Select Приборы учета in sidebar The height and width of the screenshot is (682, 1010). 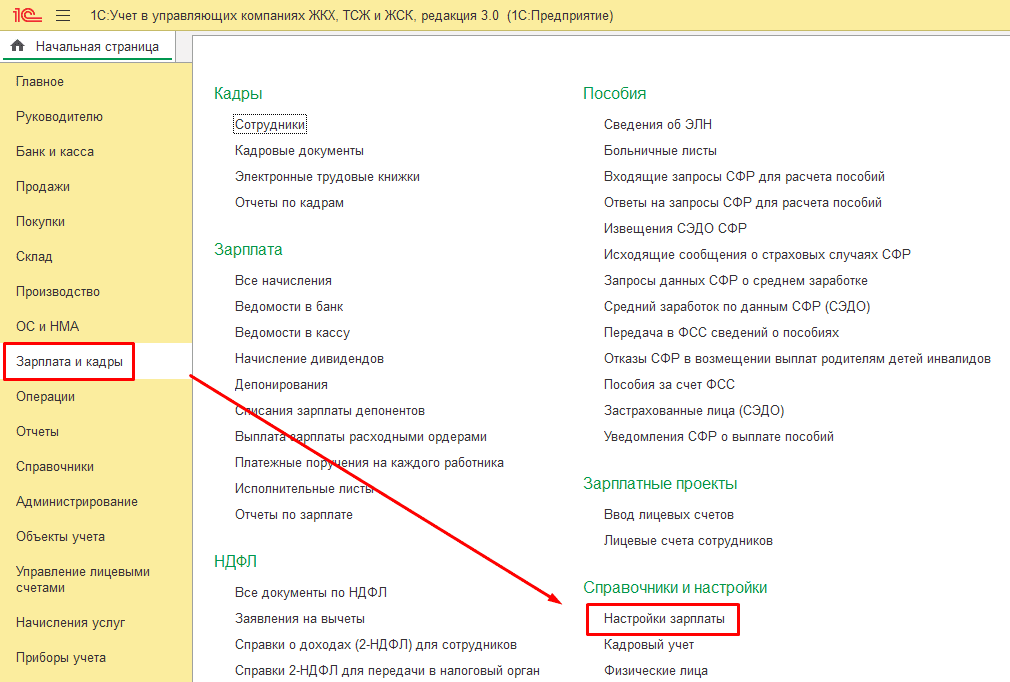pos(61,658)
